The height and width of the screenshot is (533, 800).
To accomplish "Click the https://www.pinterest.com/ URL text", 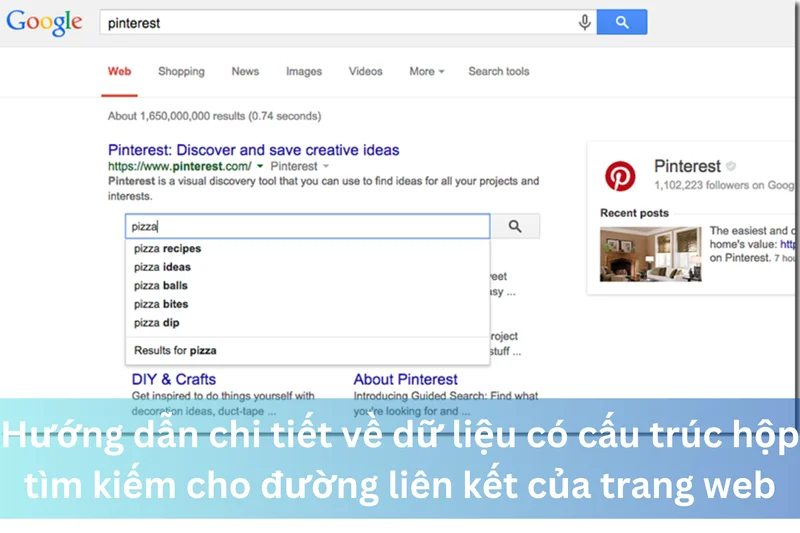I will click(x=180, y=166).
